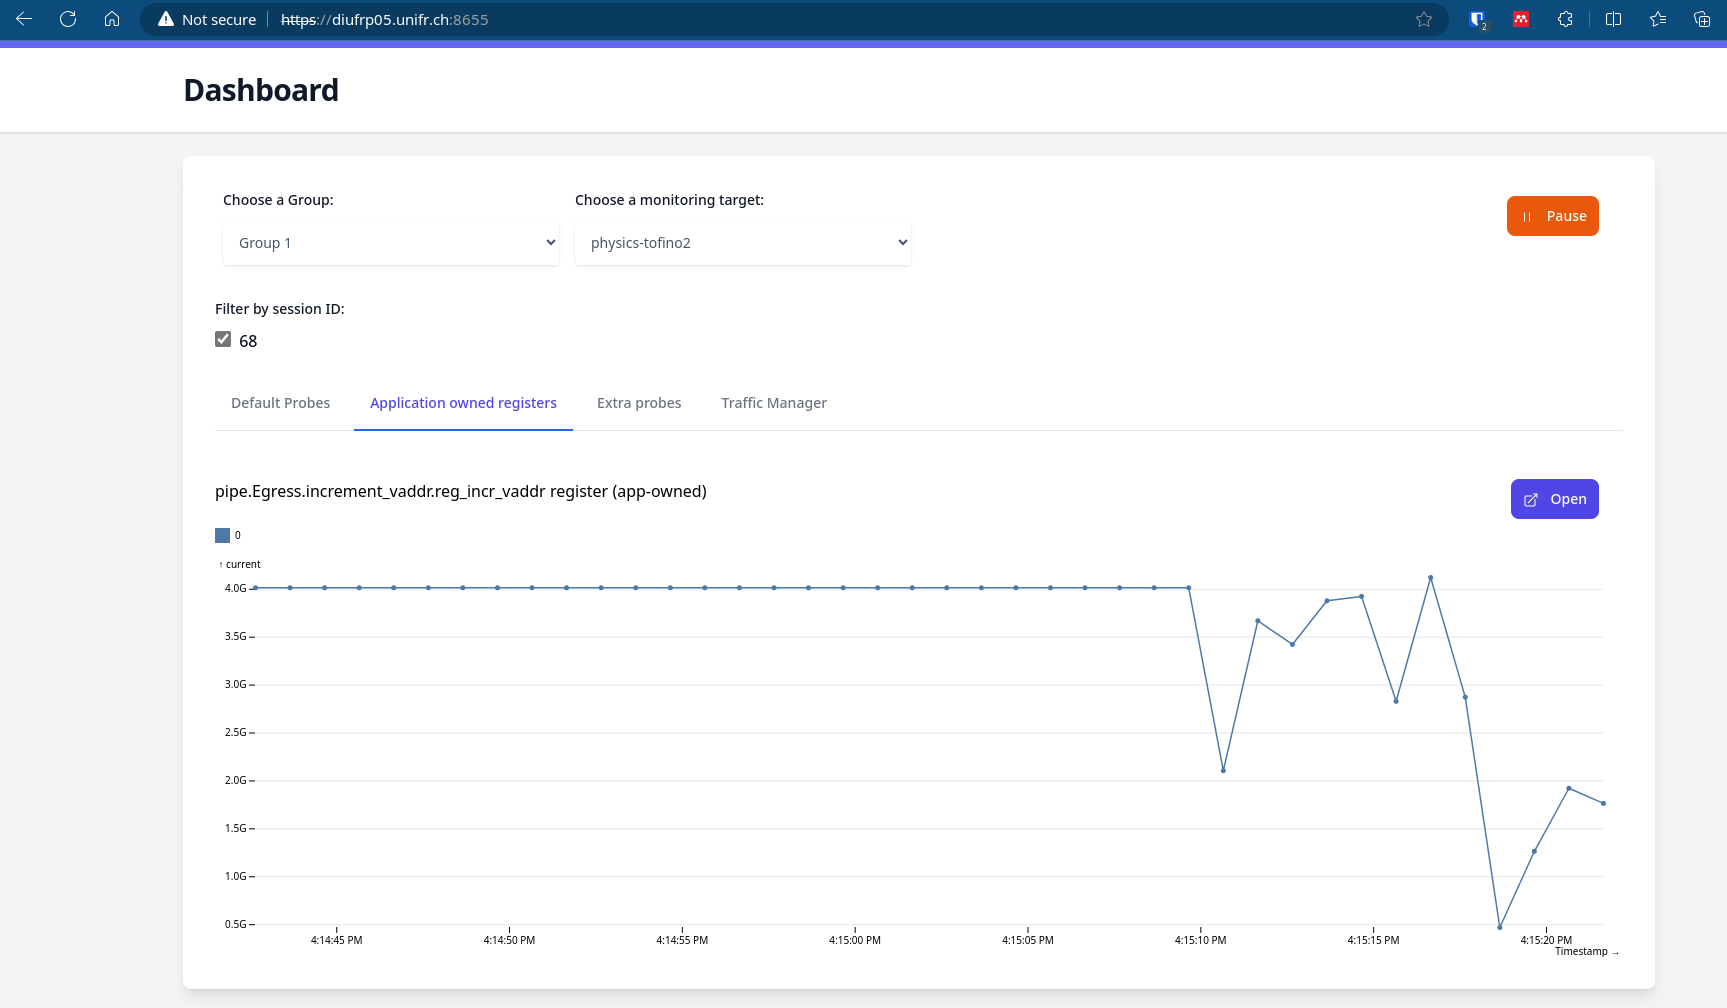Open the Choose a Group dropdown

390,242
